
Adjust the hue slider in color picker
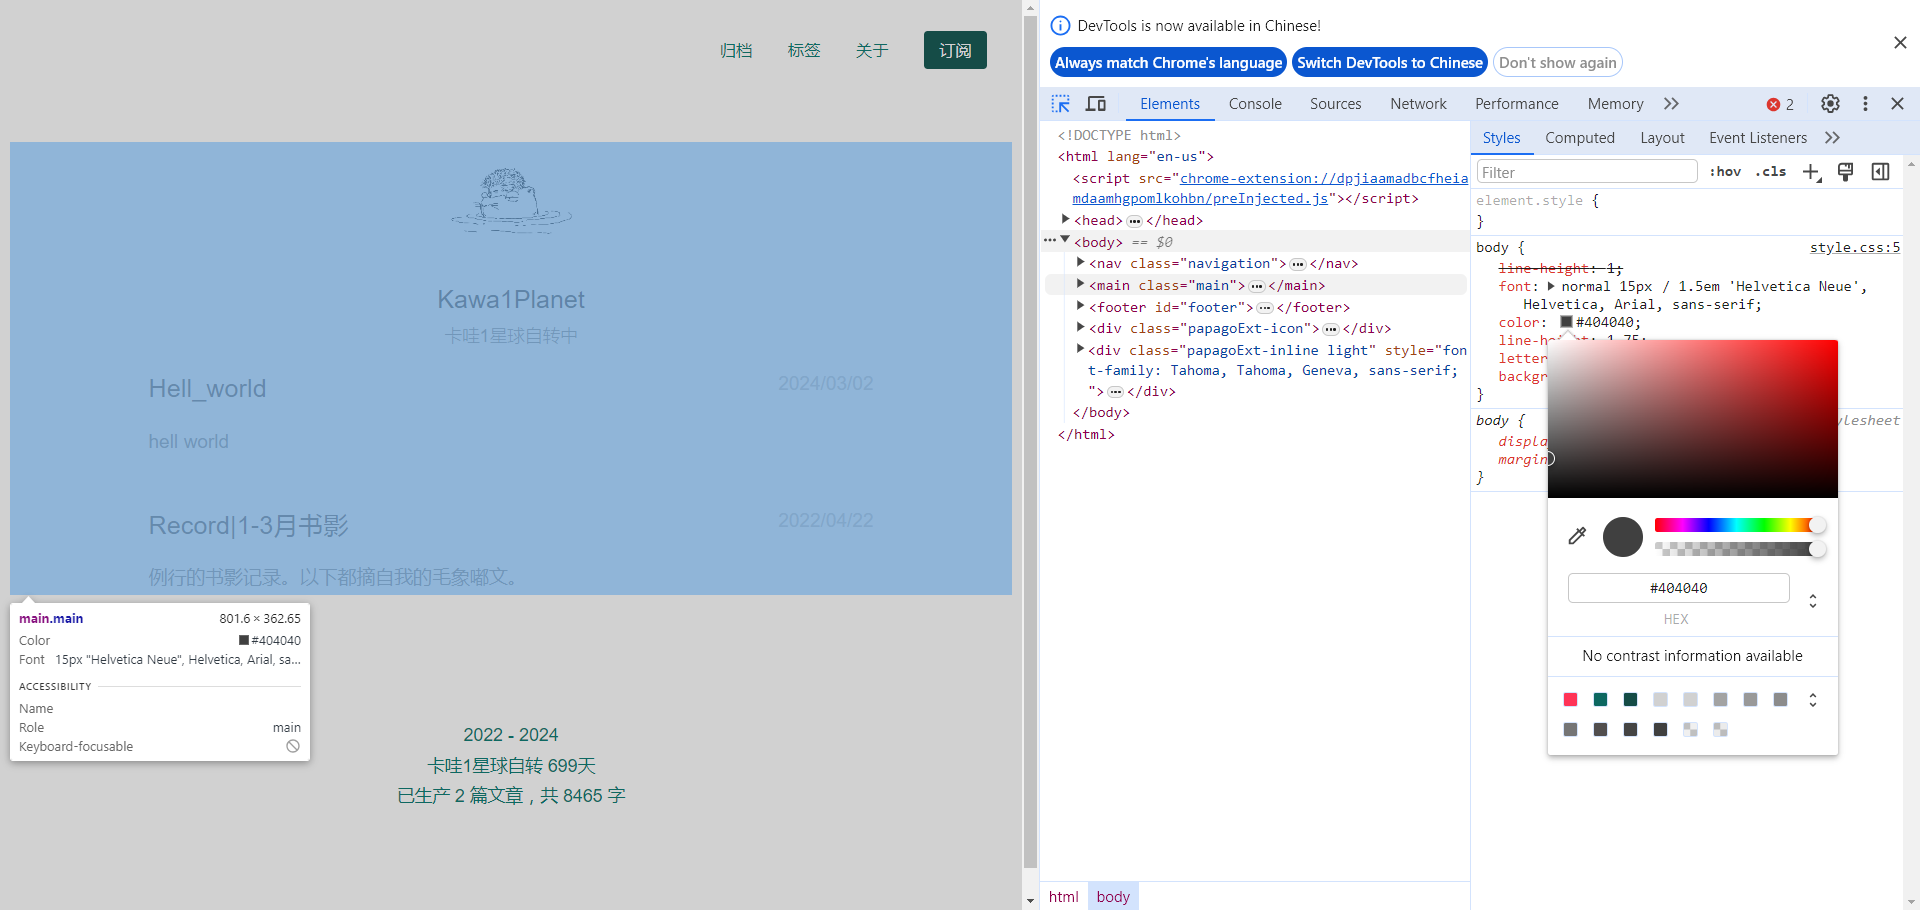click(1740, 525)
